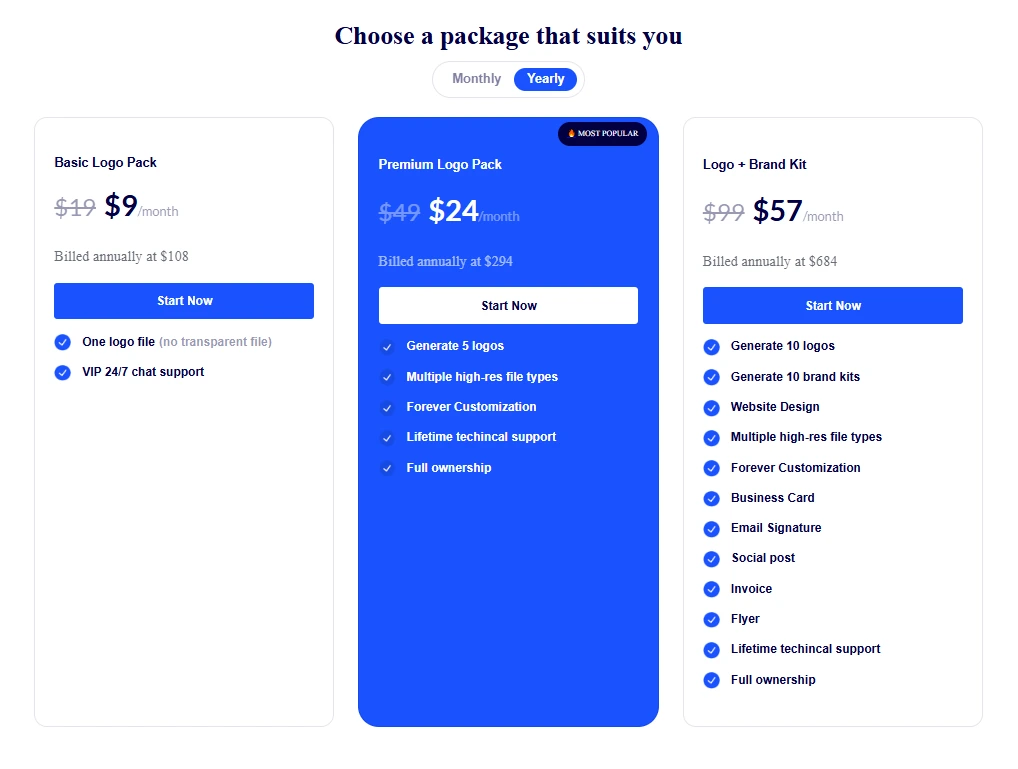The height and width of the screenshot is (769, 1018).
Task: Click checkmark icon beside One logo file
Action: point(63,342)
